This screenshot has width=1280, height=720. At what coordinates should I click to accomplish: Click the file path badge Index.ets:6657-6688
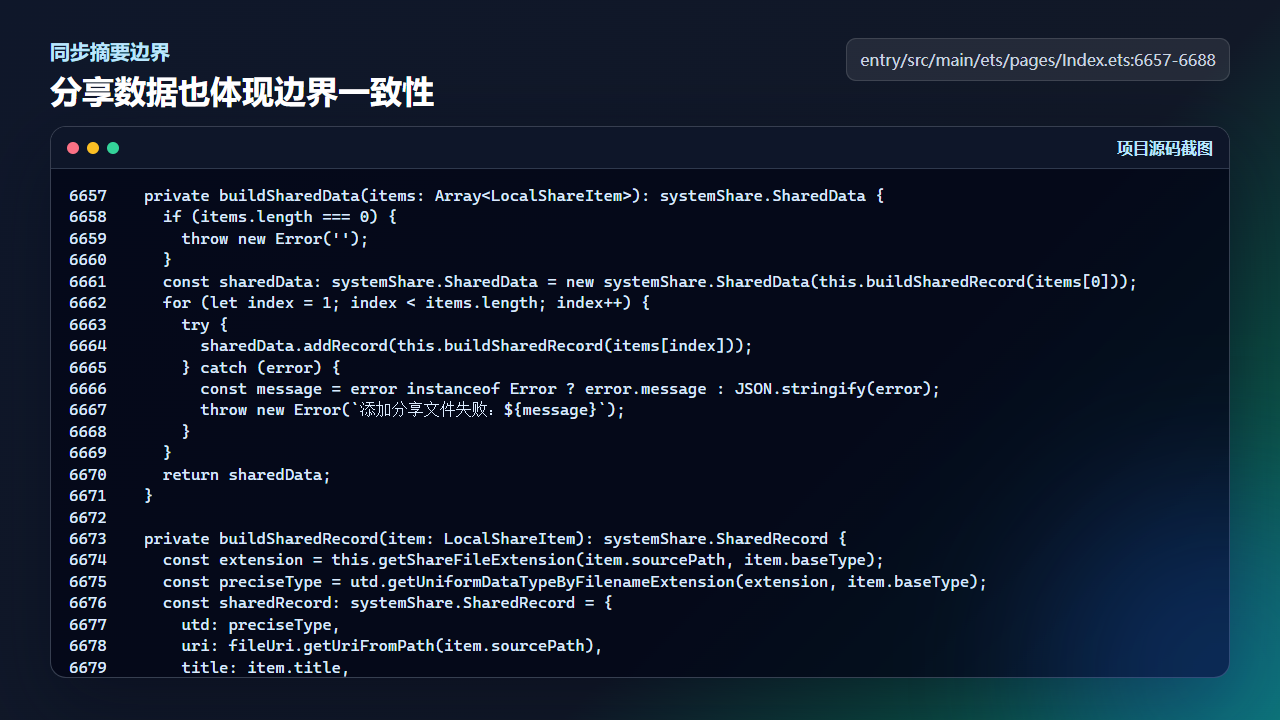click(x=1038, y=60)
